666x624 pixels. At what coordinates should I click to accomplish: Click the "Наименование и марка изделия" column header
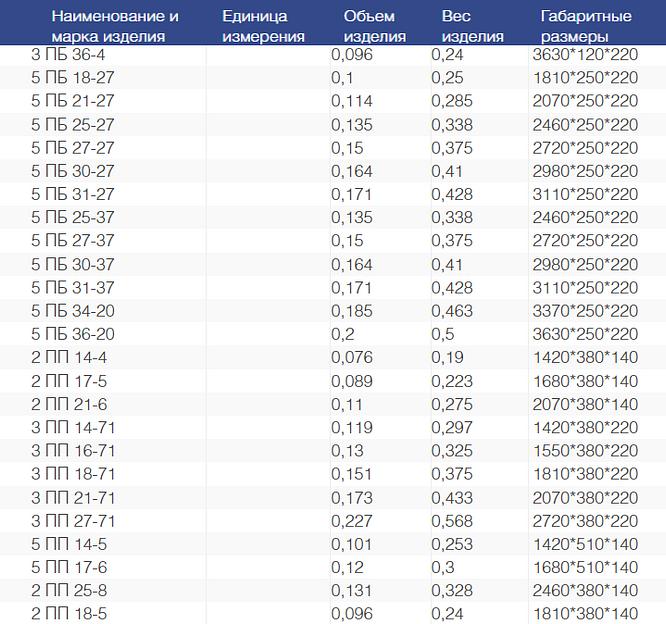click(115, 27)
